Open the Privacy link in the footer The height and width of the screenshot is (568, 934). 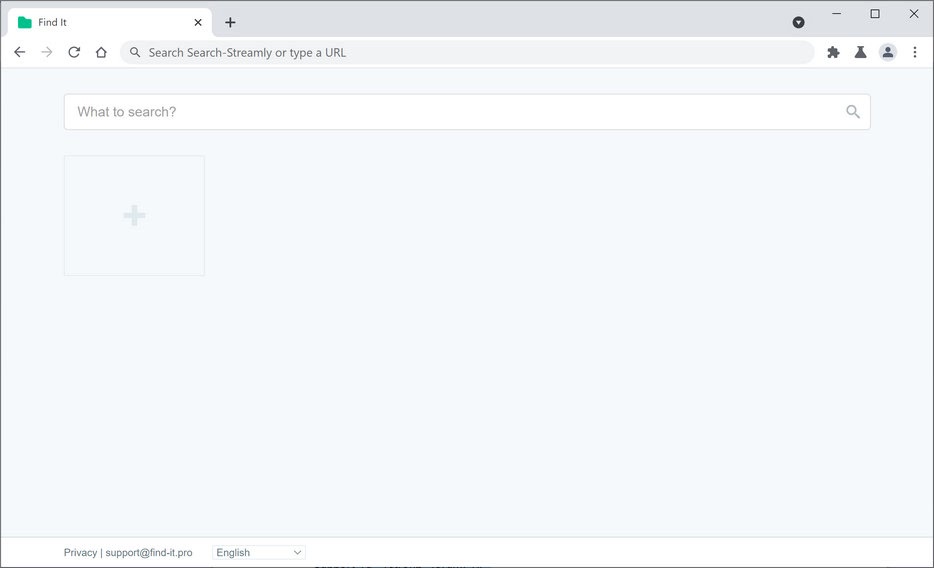pyautogui.click(x=80, y=553)
